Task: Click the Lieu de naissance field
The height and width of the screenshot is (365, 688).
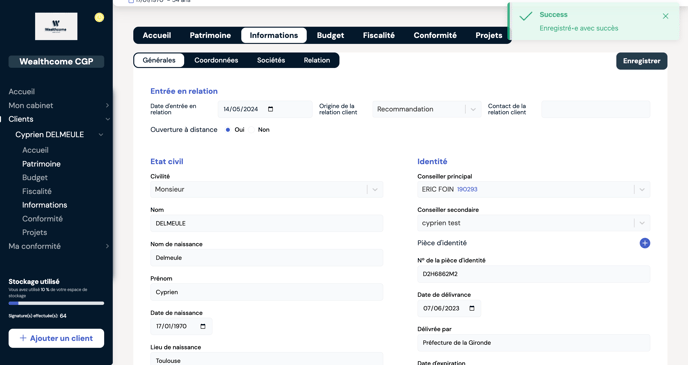Action: pos(267,360)
